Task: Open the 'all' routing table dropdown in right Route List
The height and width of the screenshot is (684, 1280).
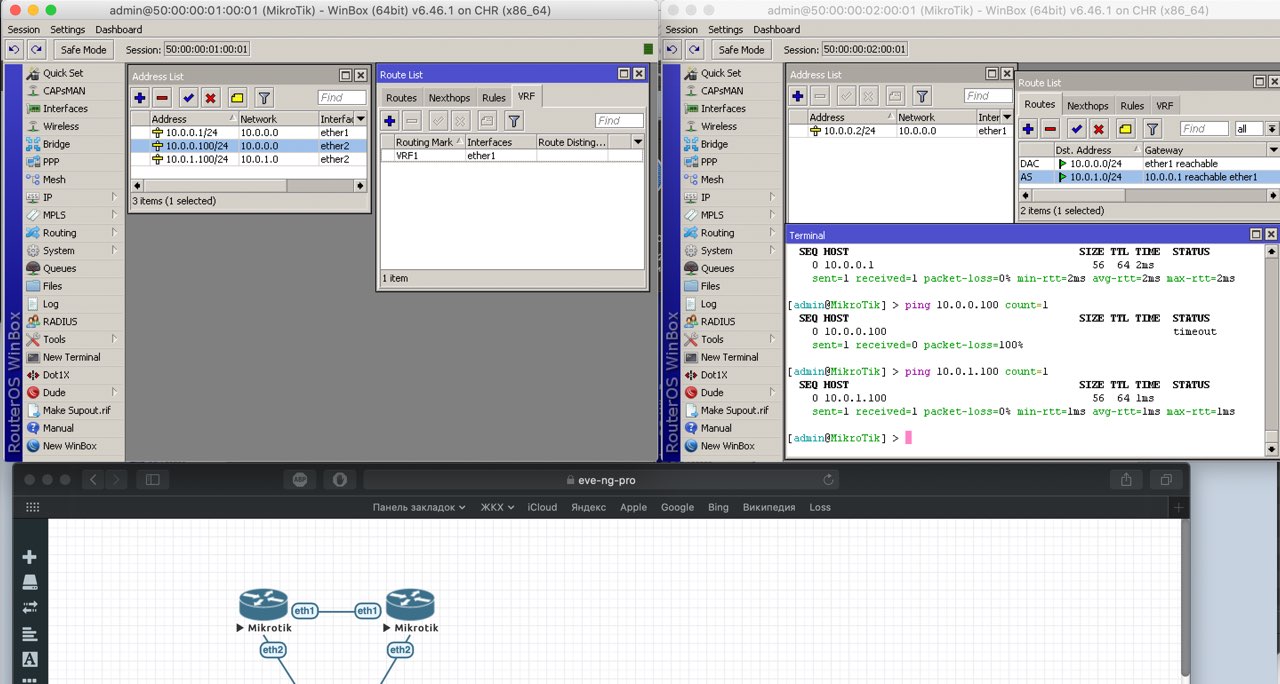Action: click(x=1271, y=129)
